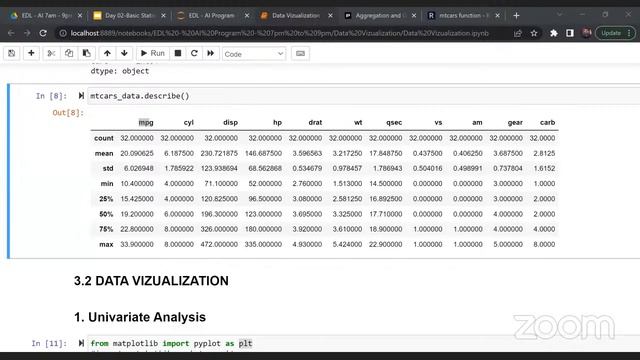Run cell 11 using its side run icon
The image size is (640, 360).
[81, 343]
